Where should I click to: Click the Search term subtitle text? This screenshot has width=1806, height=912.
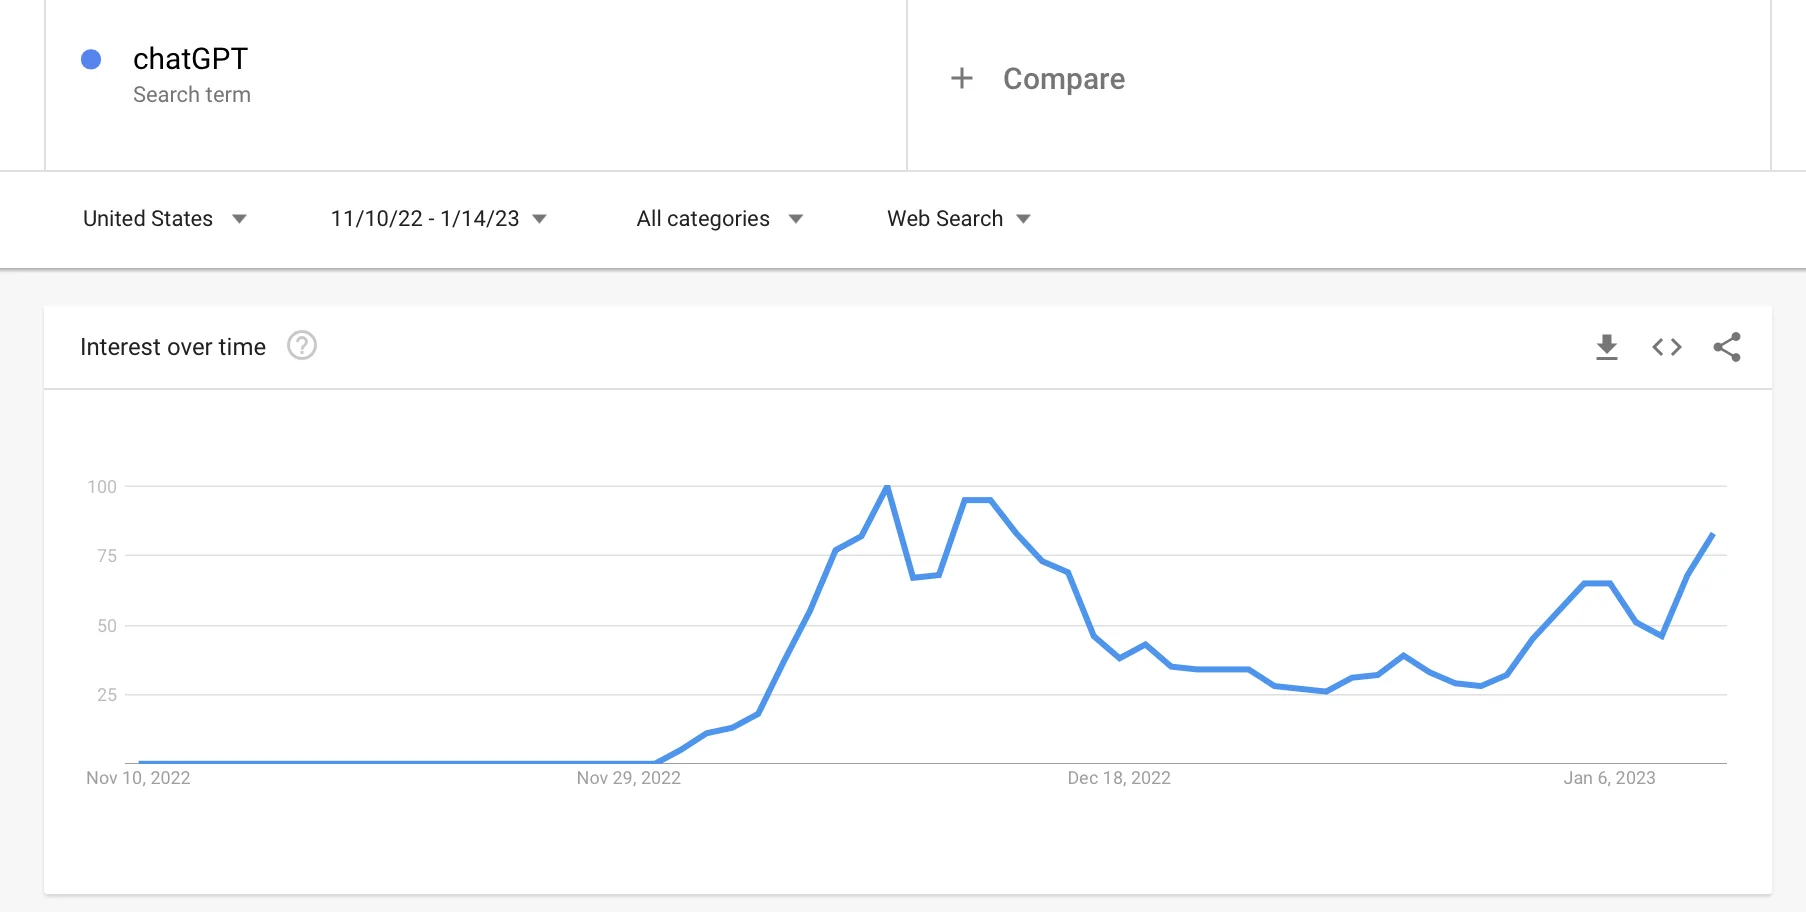click(192, 95)
